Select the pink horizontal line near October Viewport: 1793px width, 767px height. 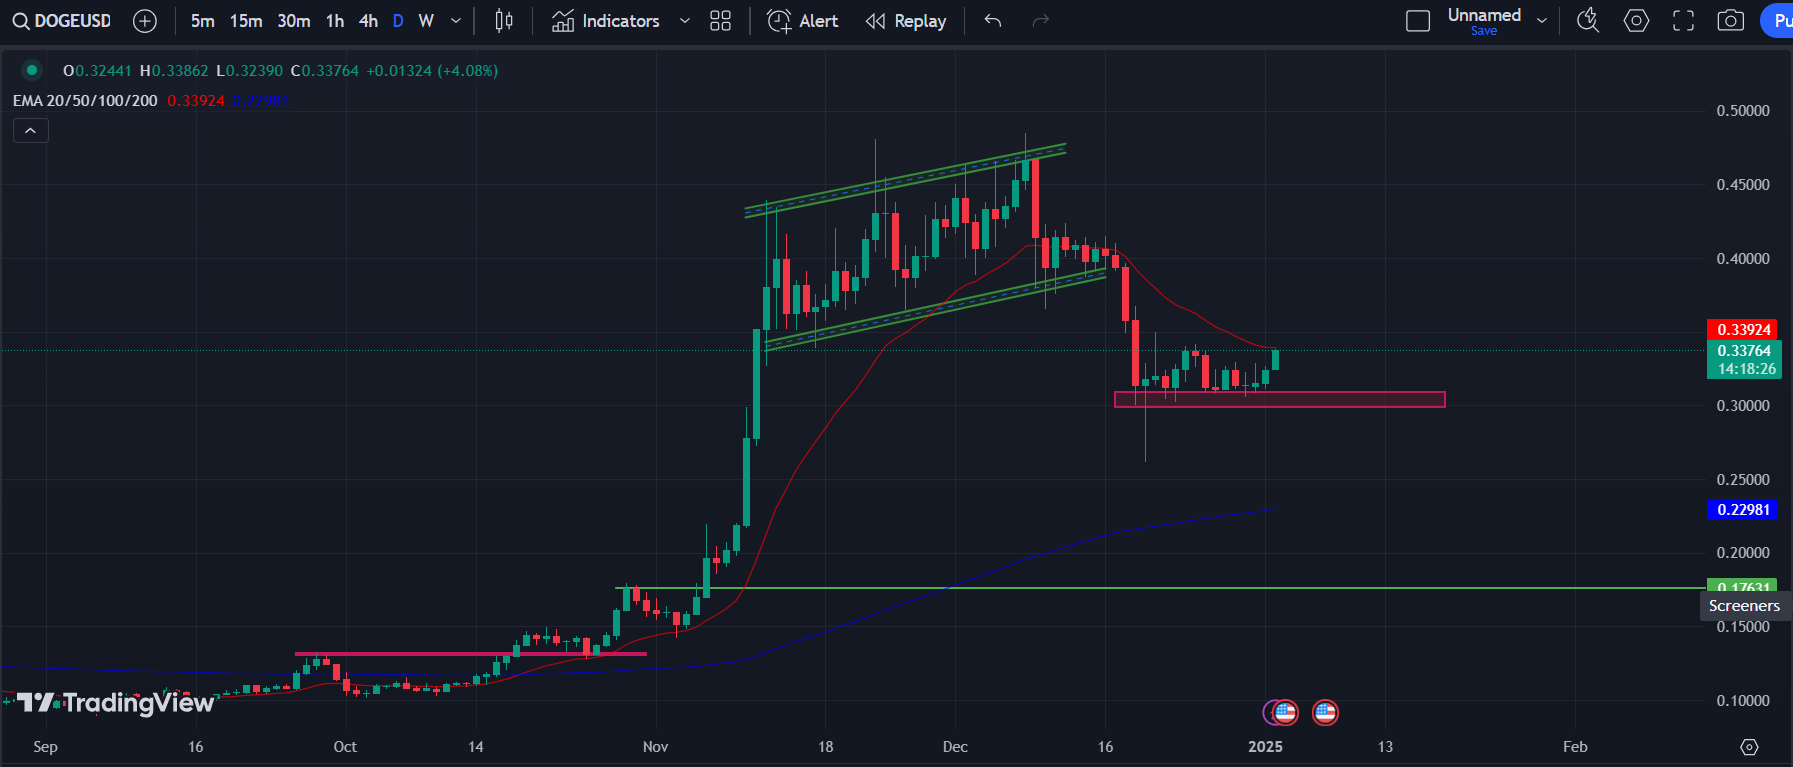pos(471,654)
